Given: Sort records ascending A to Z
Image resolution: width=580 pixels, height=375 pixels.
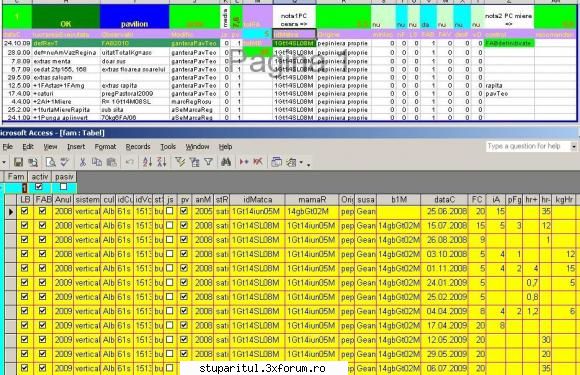Looking at the screenshot, I should pos(147,162).
